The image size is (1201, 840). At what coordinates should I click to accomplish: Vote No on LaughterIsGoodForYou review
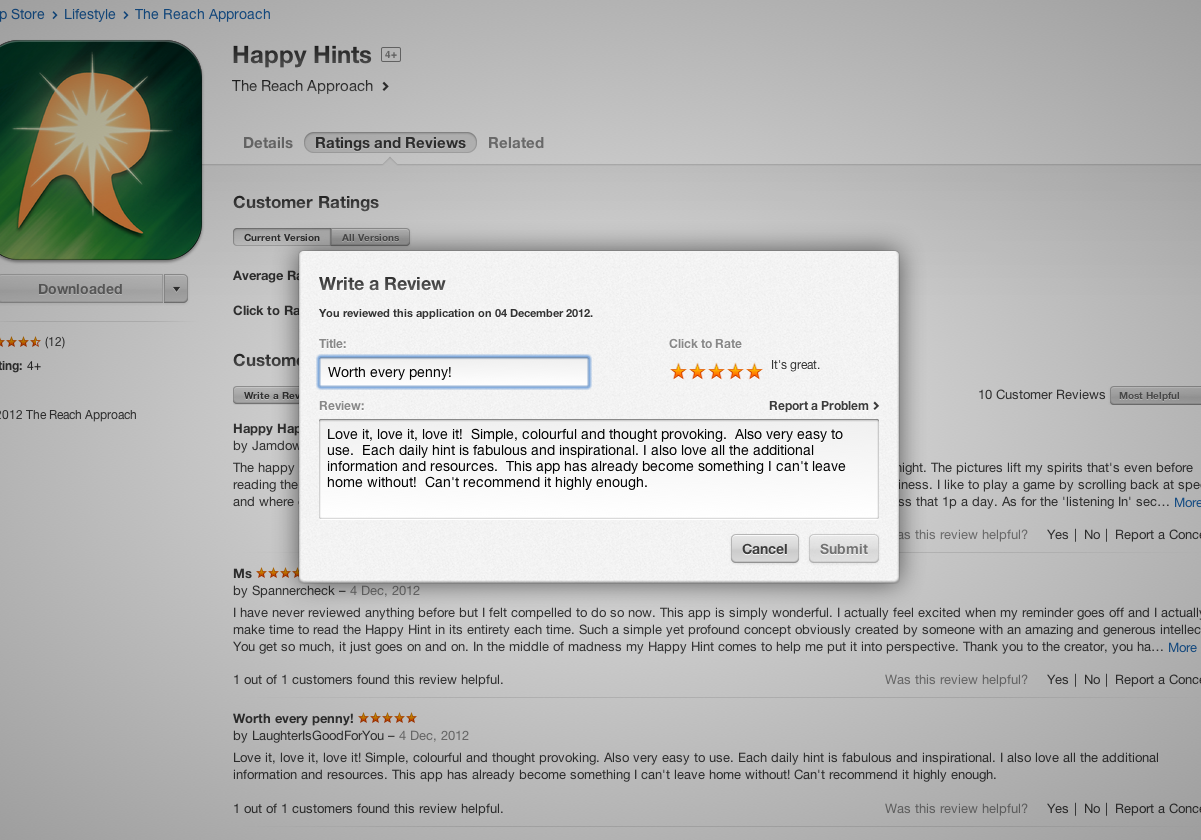coord(1092,809)
